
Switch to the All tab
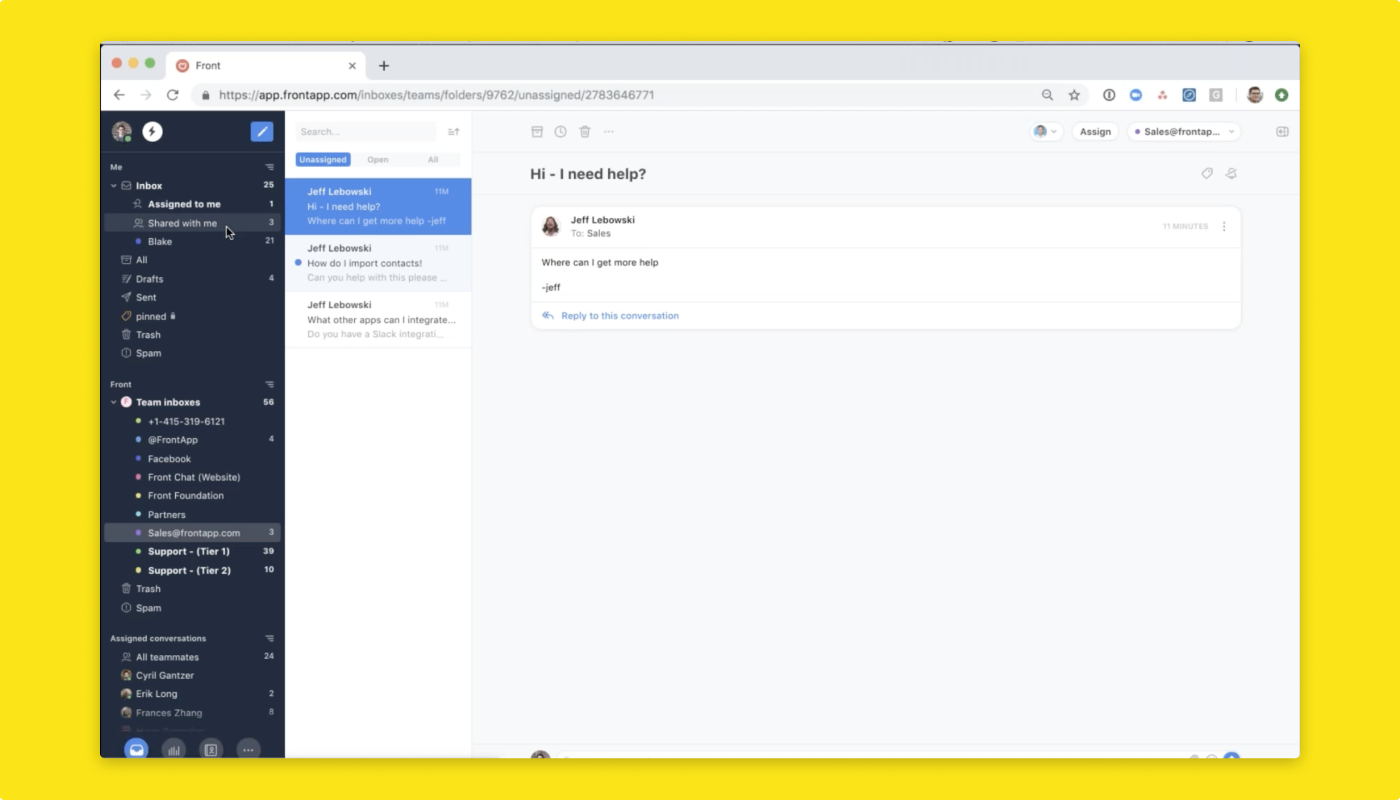coord(433,160)
